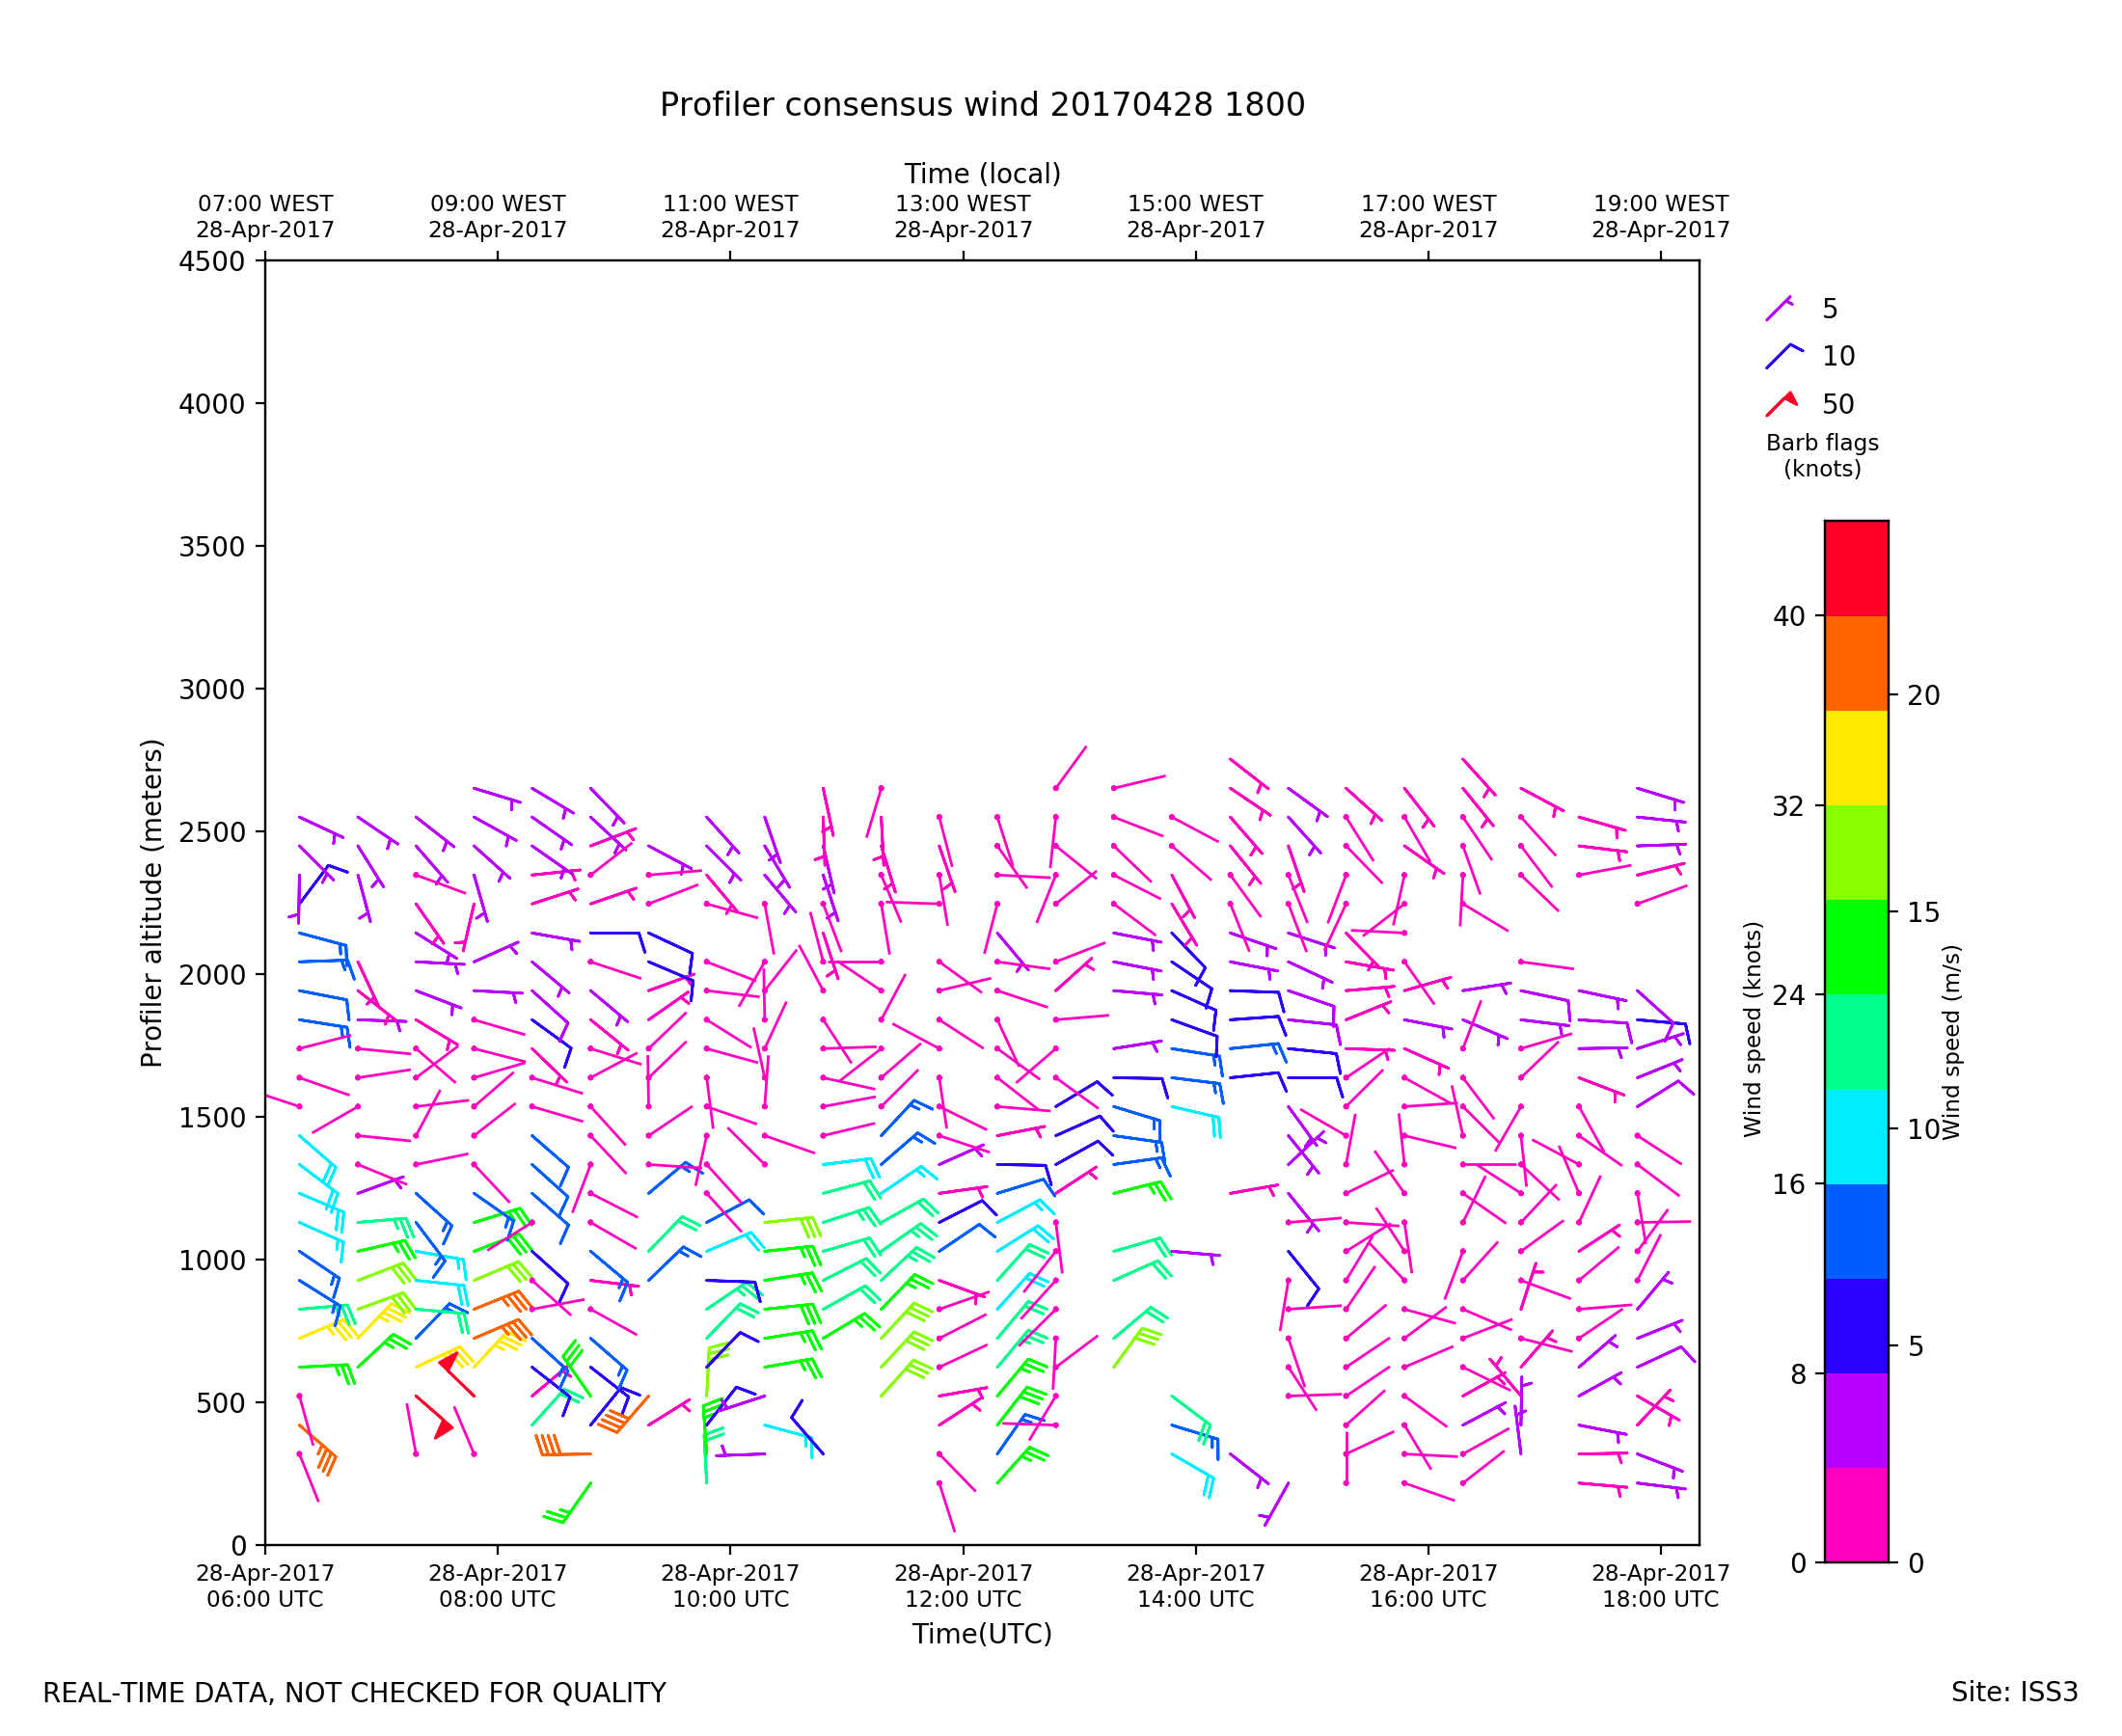Click the 'Time(UTC)' bottom axis label
The width and height of the screenshot is (2122, 1736).
point(981,1633)
